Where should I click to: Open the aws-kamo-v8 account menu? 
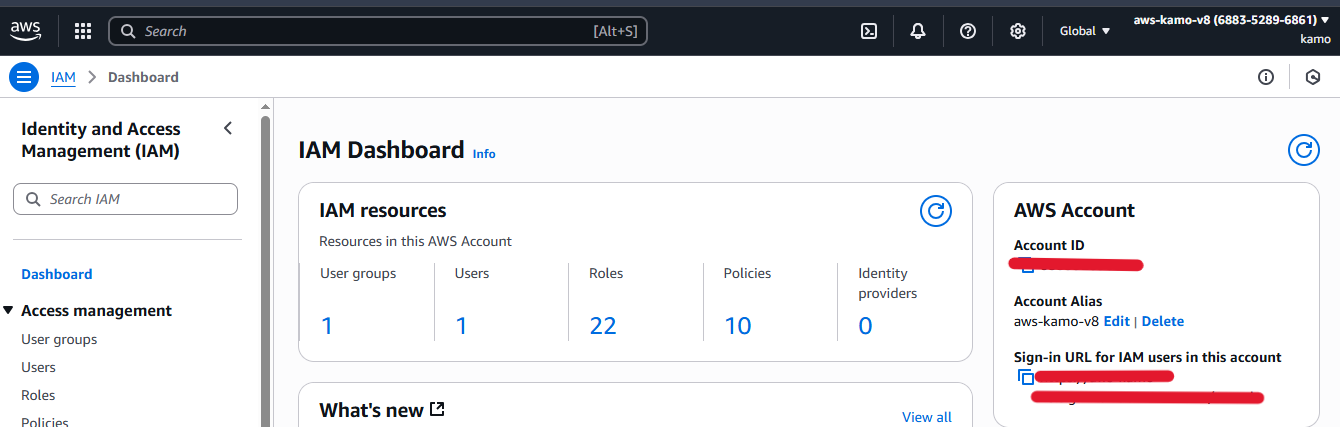[x=1231, y=20]
